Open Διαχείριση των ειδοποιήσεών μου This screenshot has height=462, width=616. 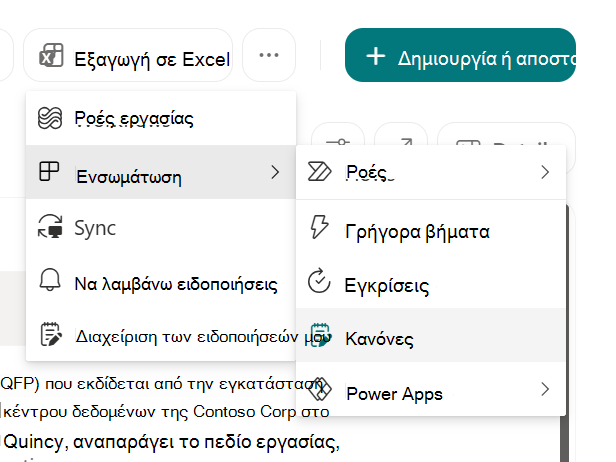click(x=161, y=336)
